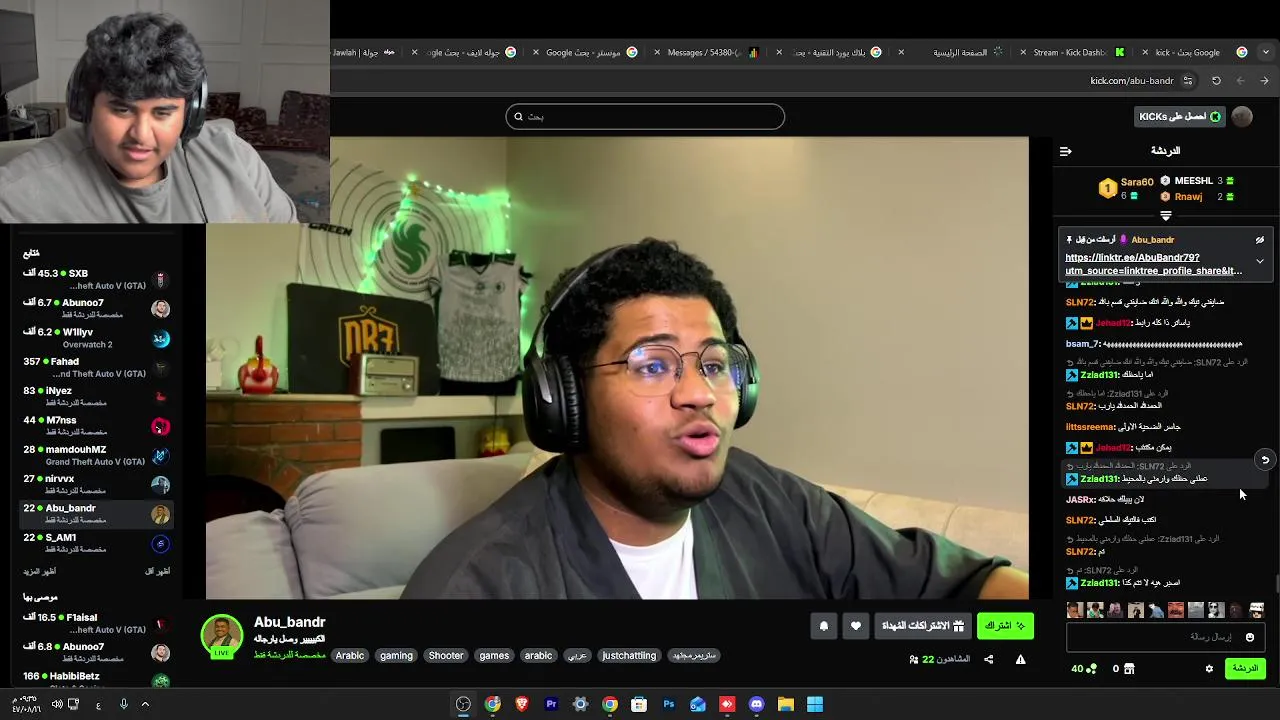Image resolution: width=1280 pixels, height=720 pixels.
Task: Open Abuno07 followed channel with 6.7 viewers
Action: point(96,308)
